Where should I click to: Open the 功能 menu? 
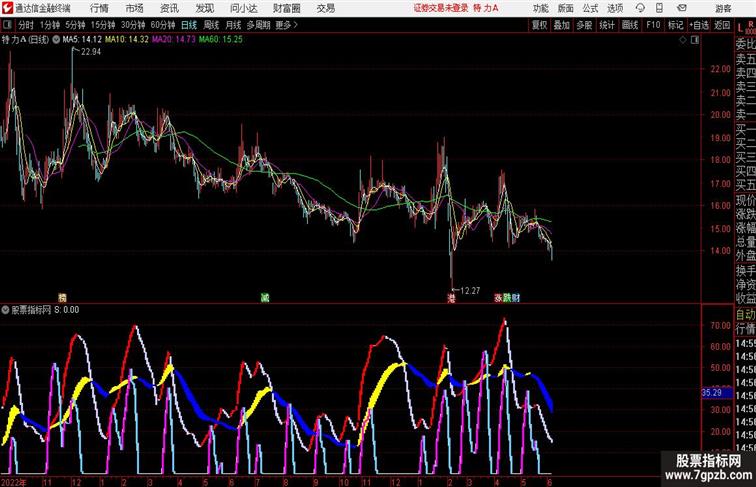(541, 8)
